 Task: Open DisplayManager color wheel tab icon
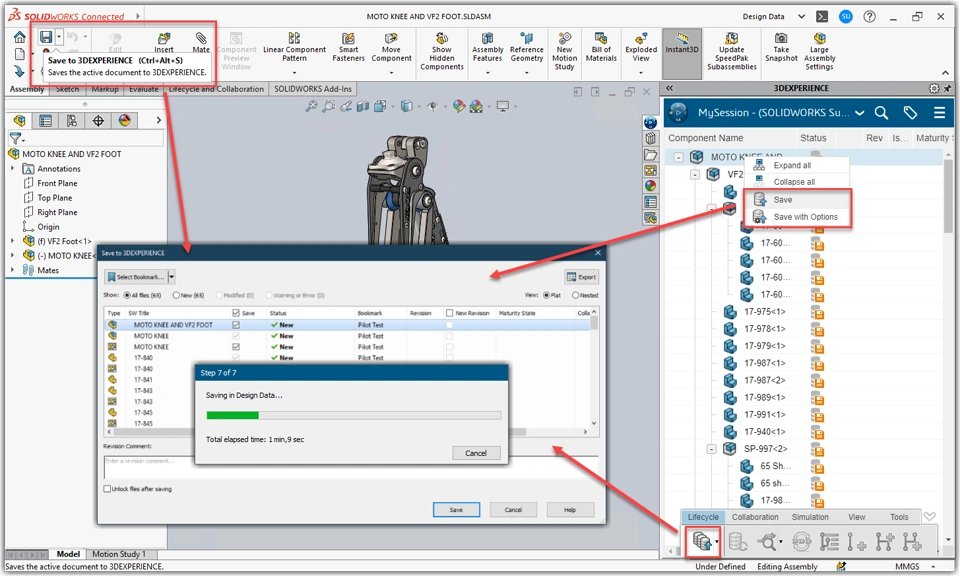[x=124, y=121]
